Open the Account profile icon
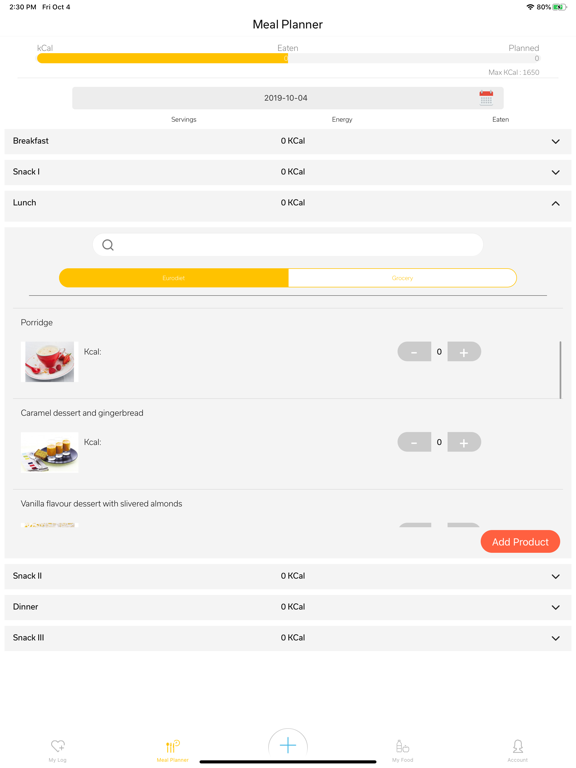This screenshot has height=768, width=576. pos(518,746)
